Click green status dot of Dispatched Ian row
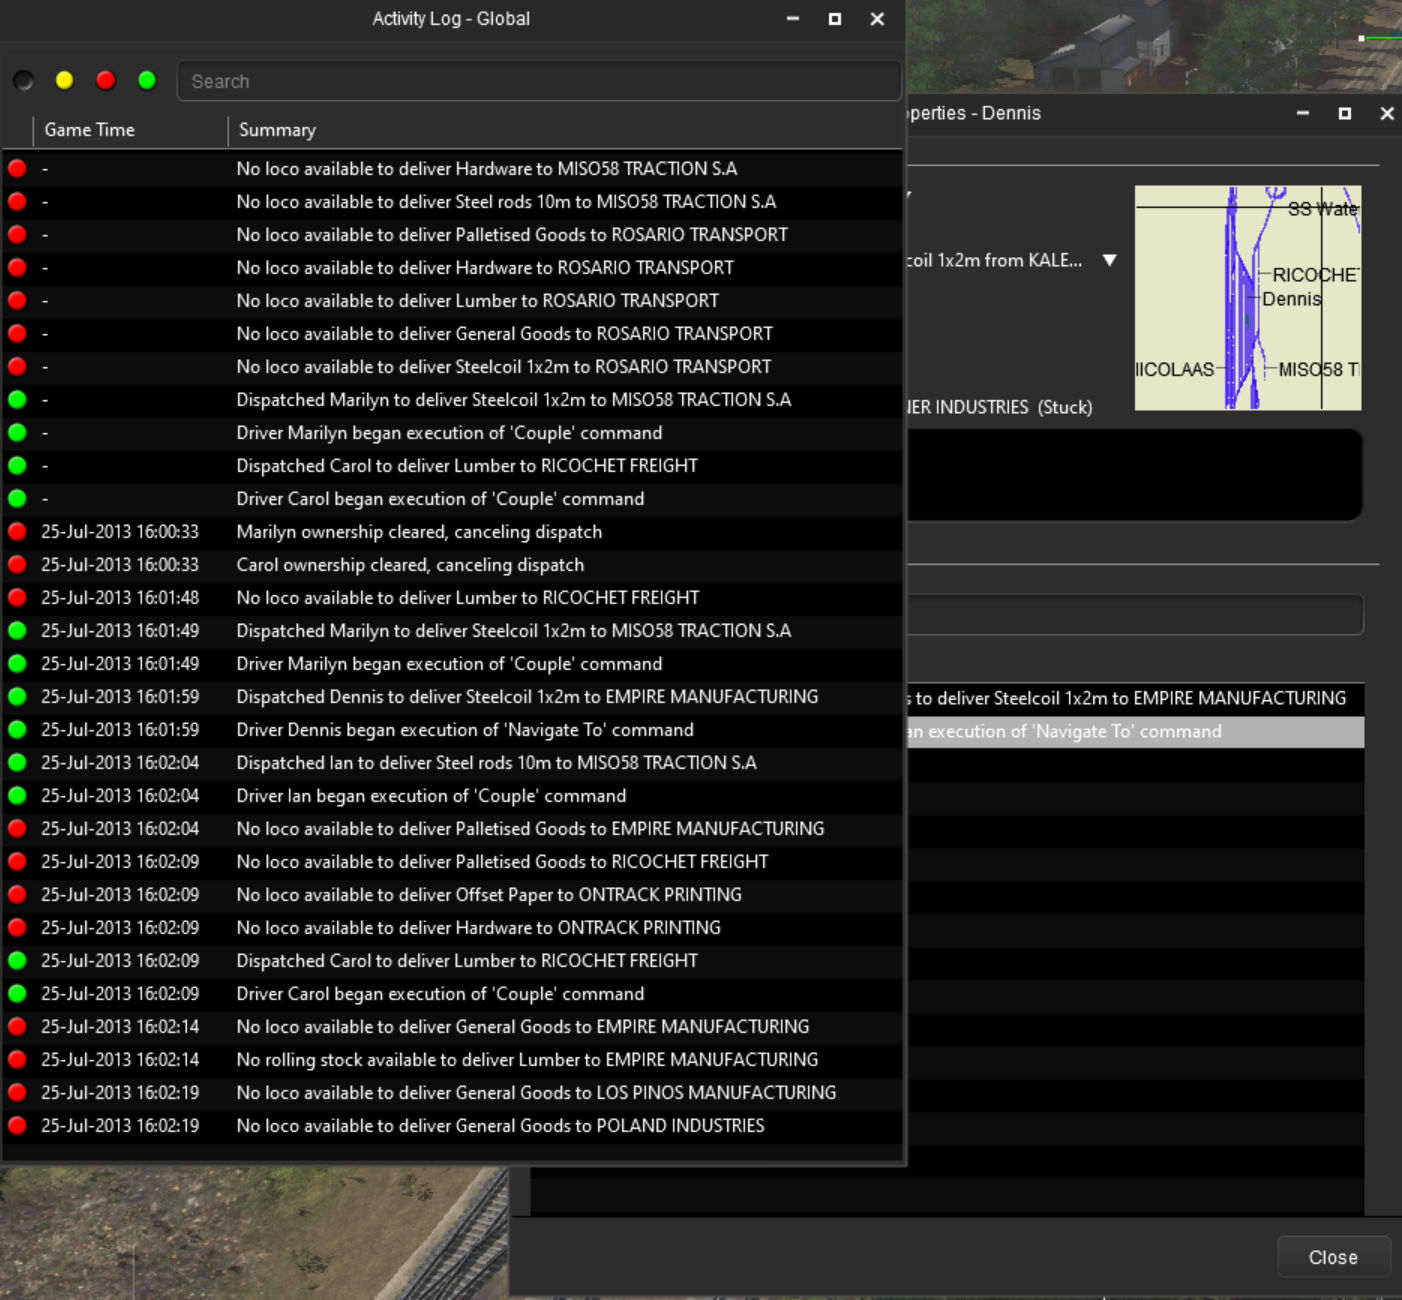This screenshot has height=1300, width=1402. point(17,763)
